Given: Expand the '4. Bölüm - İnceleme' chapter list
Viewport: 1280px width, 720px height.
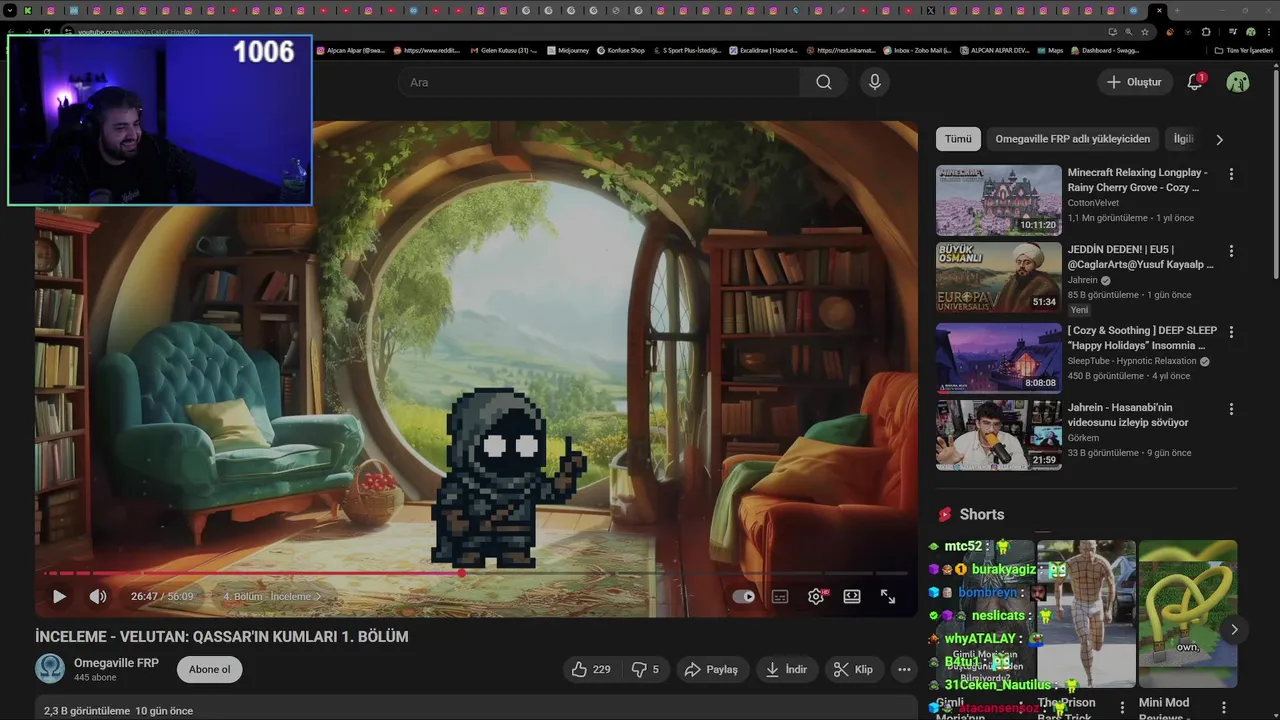Looking at the screenshot, I should [273, 596].
